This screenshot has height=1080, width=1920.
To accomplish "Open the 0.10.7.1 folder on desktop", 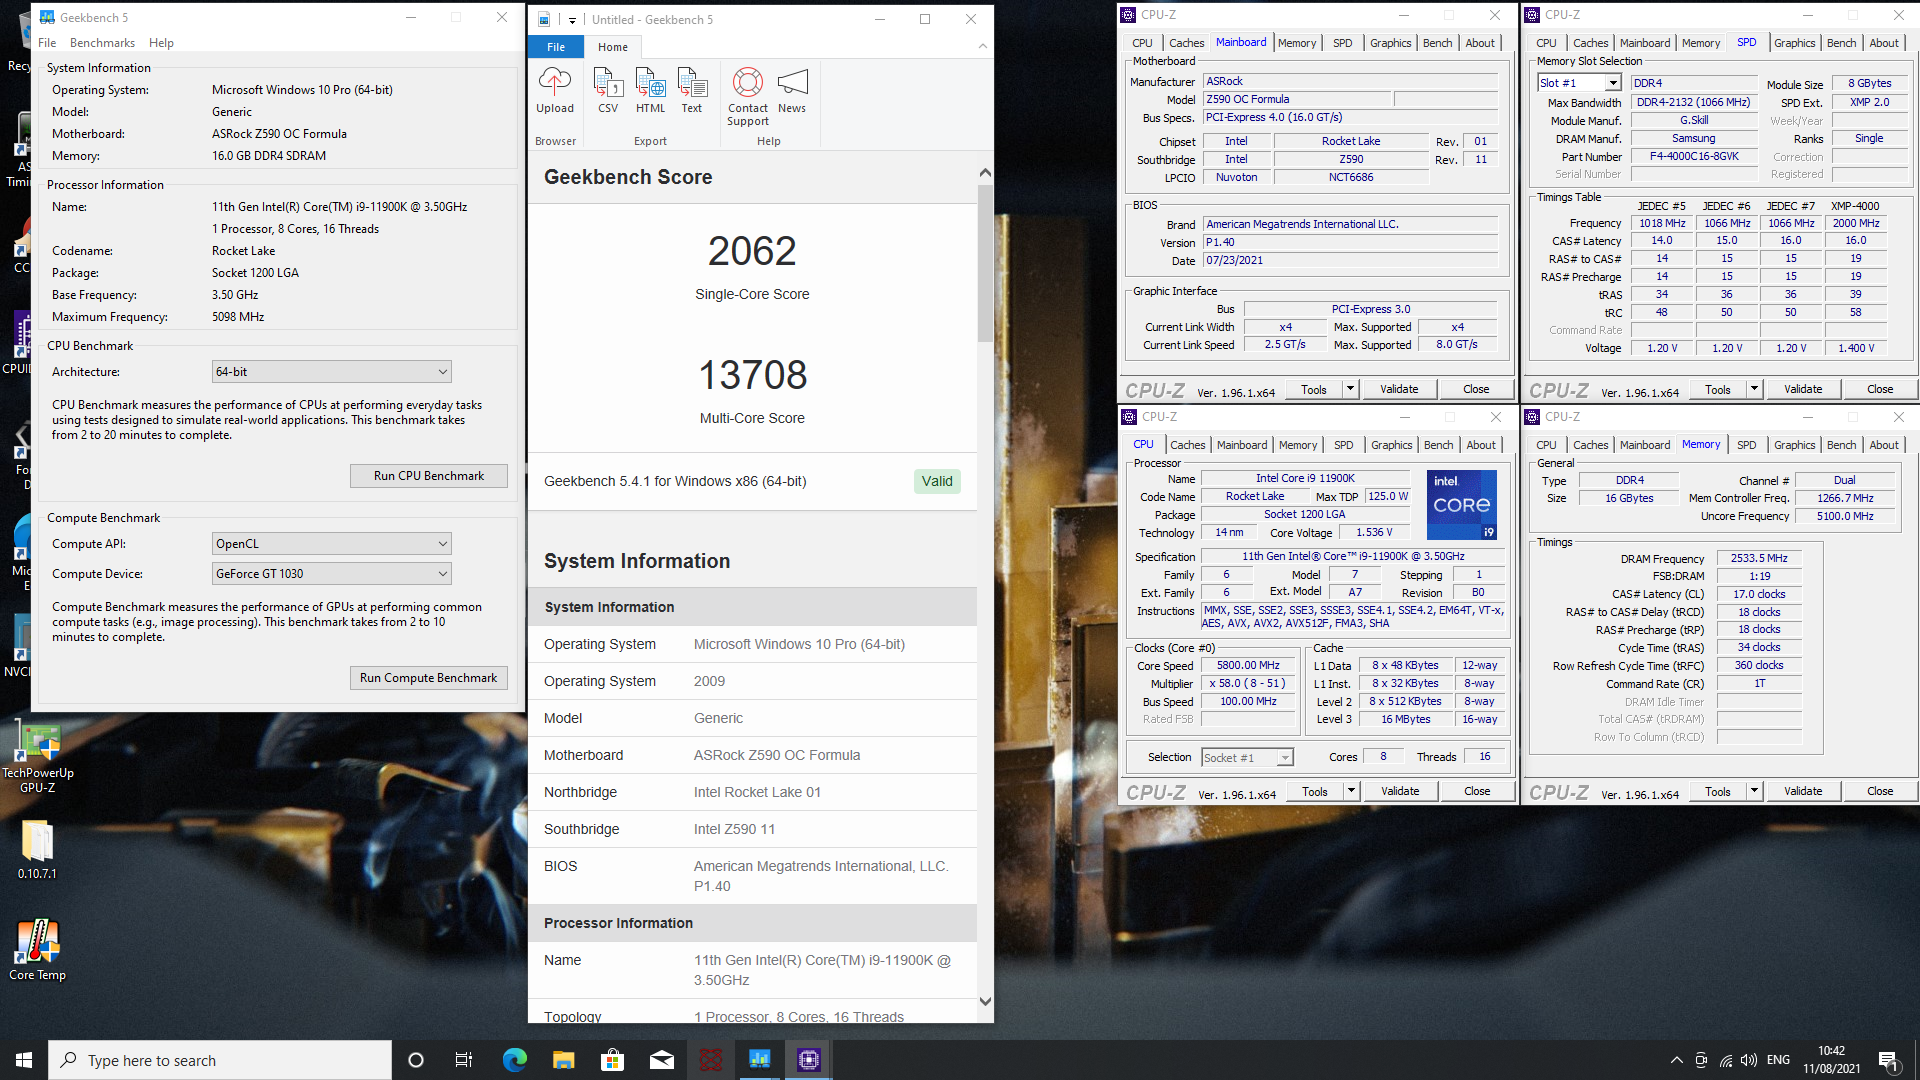I will 37,850.
